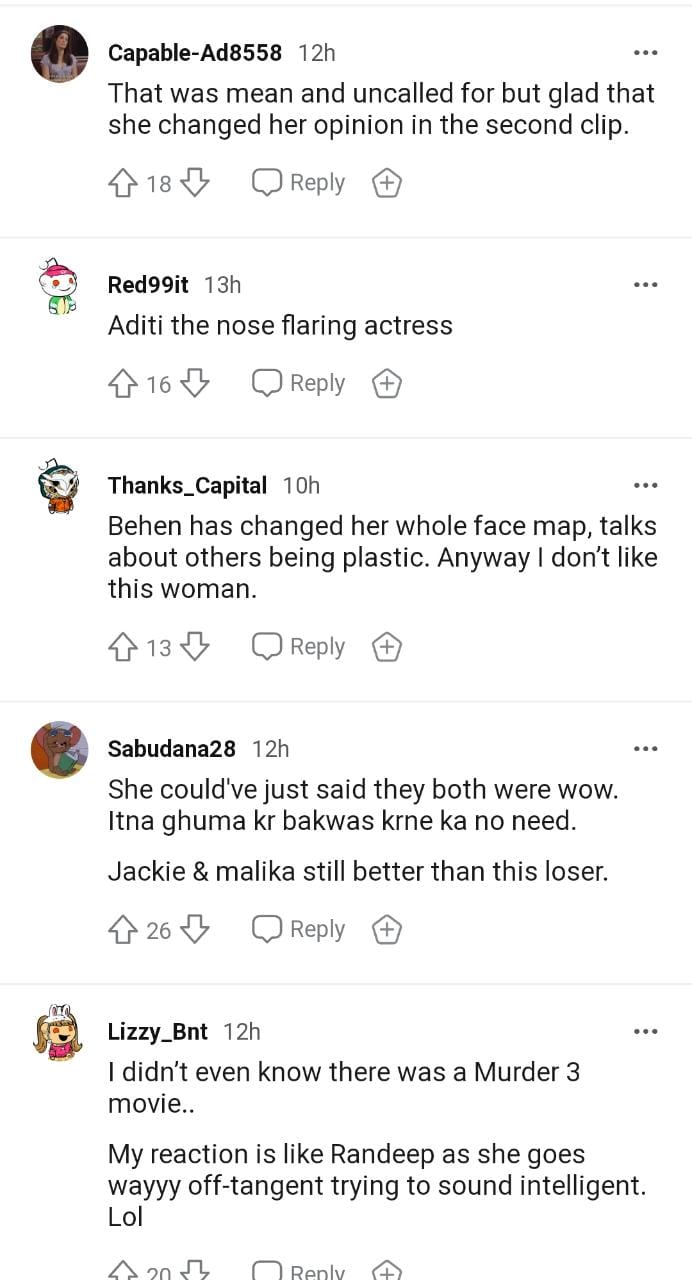Open more options for Red99it's comment
The width and height of the screenshot is (692, 1280).
pos(645,285)
